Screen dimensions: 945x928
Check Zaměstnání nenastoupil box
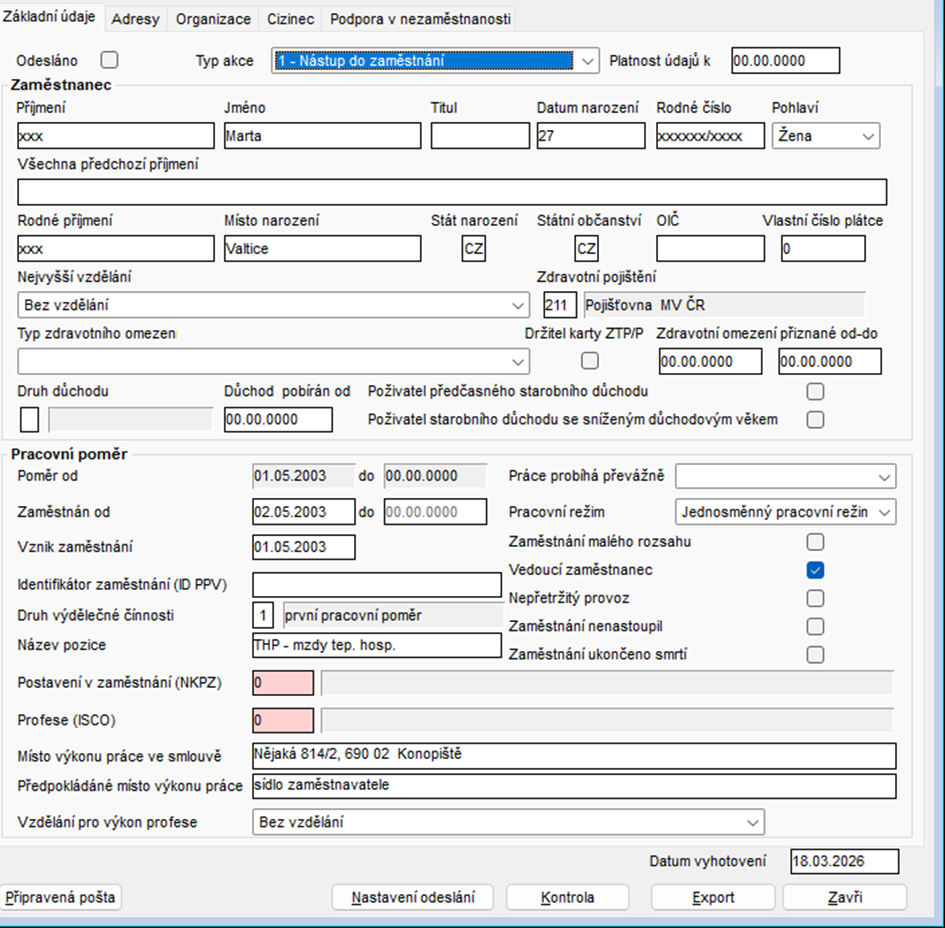(815, 627)
